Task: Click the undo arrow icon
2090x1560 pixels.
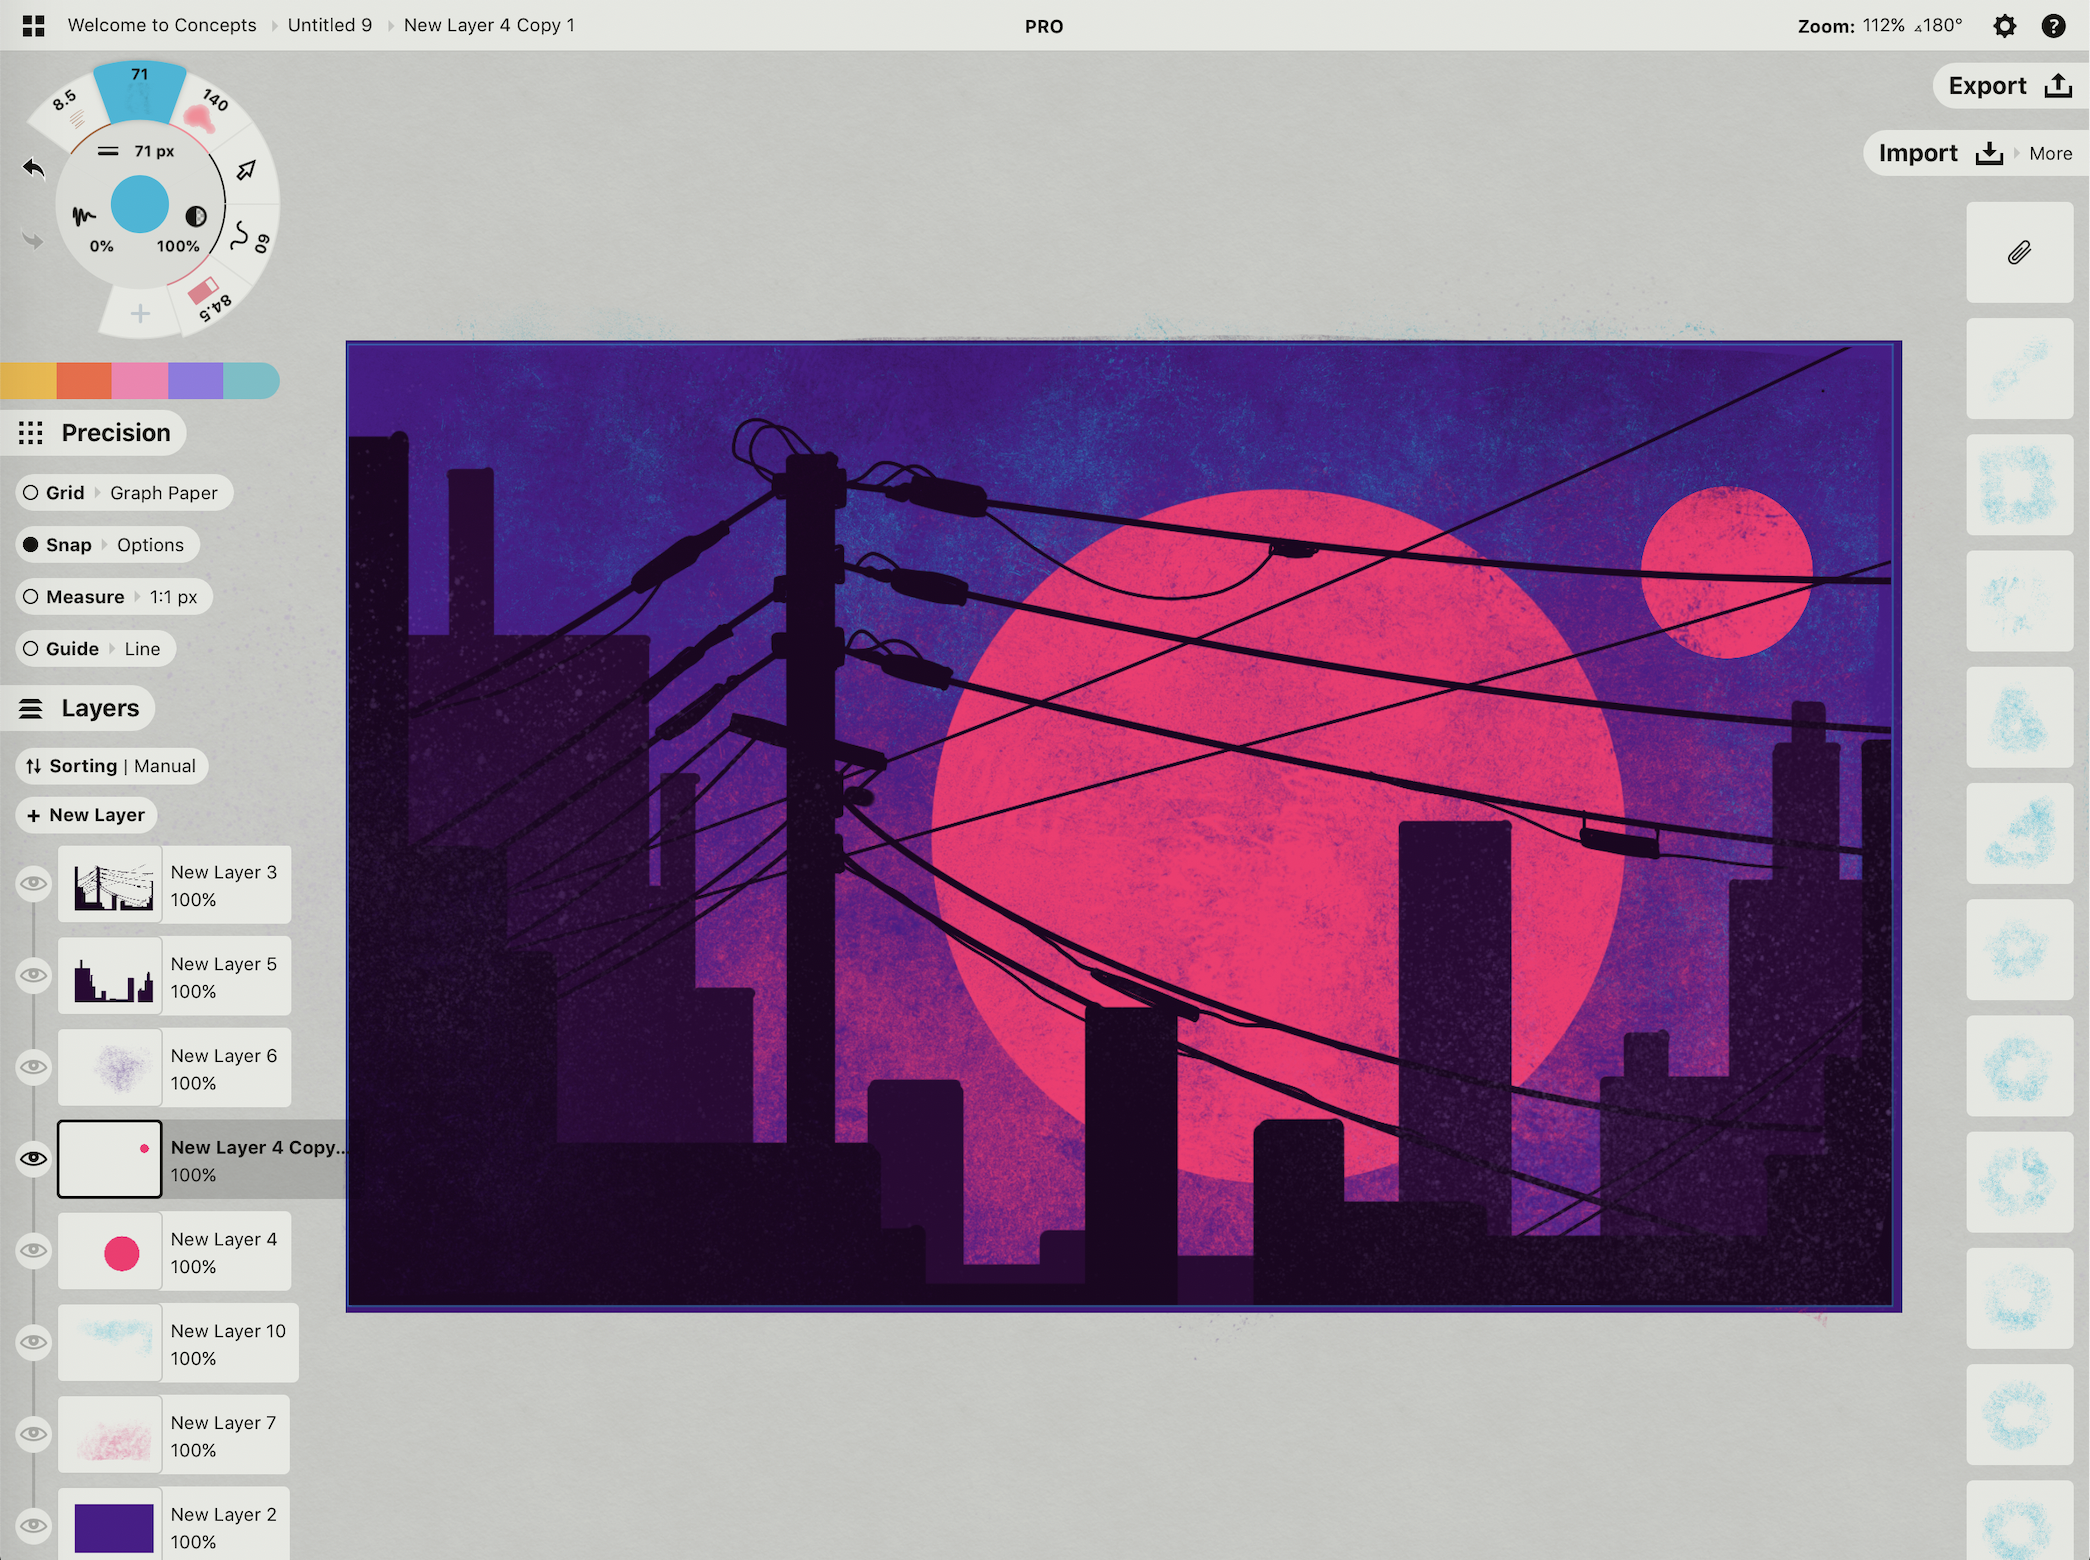Action: tap(34, 168)
